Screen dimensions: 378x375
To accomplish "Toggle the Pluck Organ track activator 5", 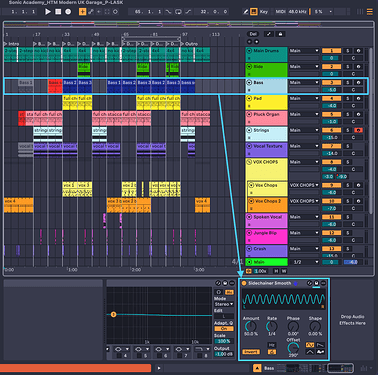I will point(332,114).
